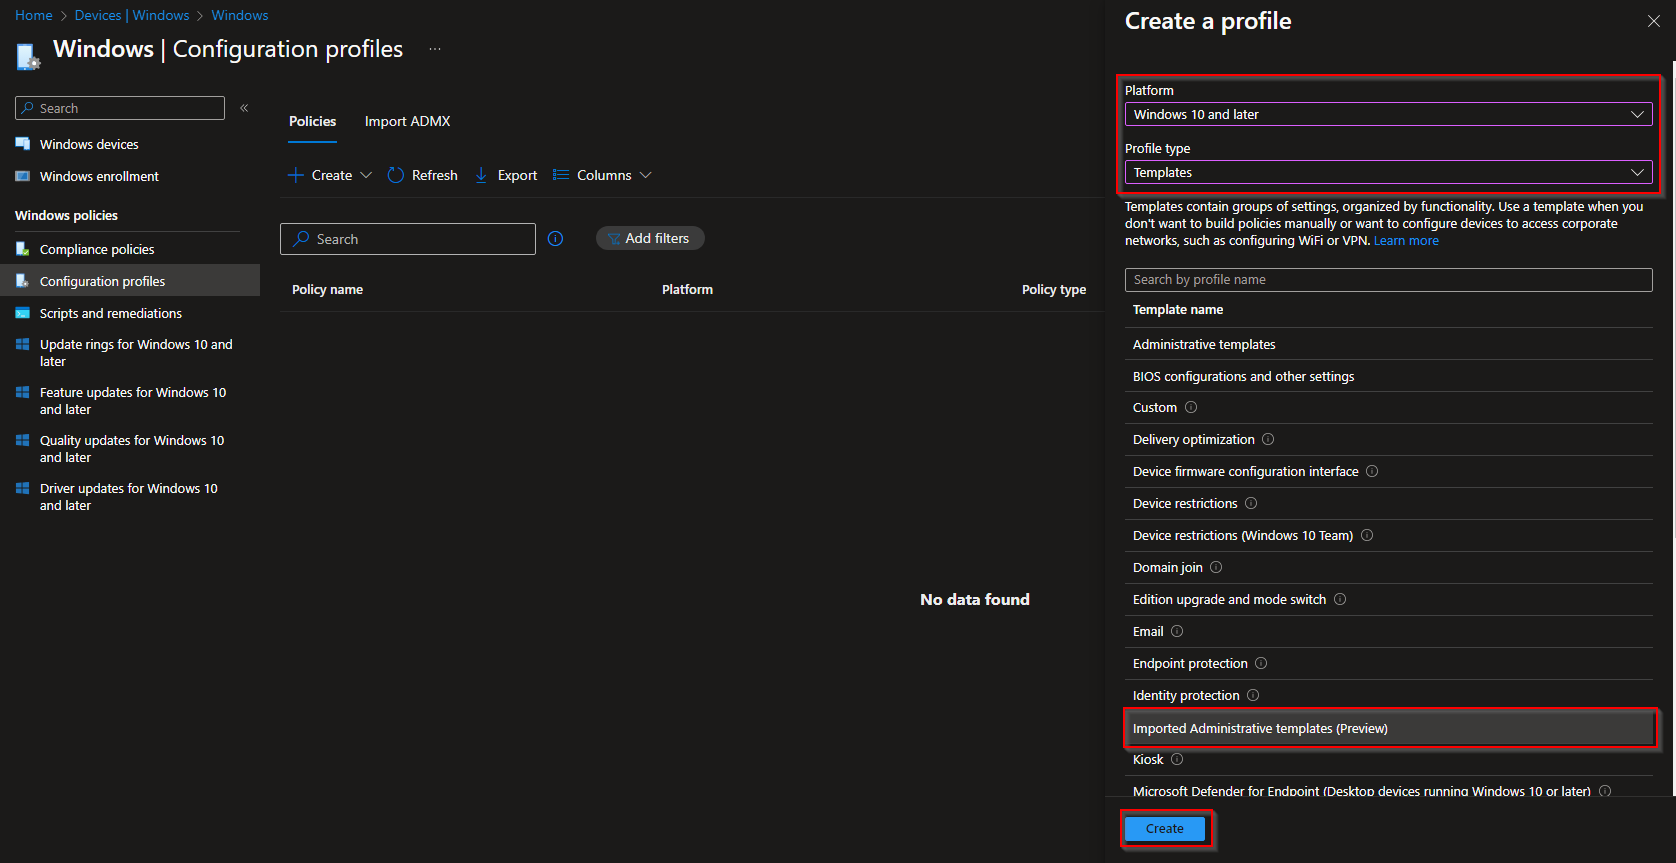Select the Device restrictions template row

(x=1388, y=503)
